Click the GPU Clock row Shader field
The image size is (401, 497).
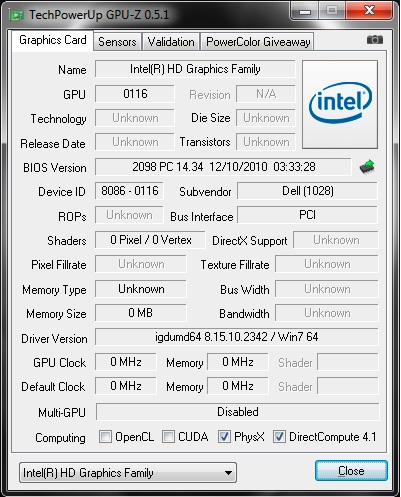point(348,362)
